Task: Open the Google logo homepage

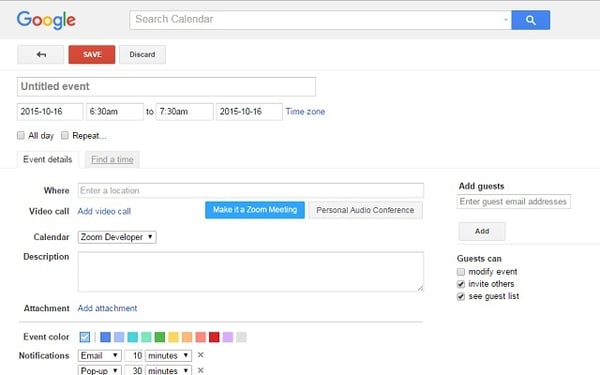Action: (46, 20)
